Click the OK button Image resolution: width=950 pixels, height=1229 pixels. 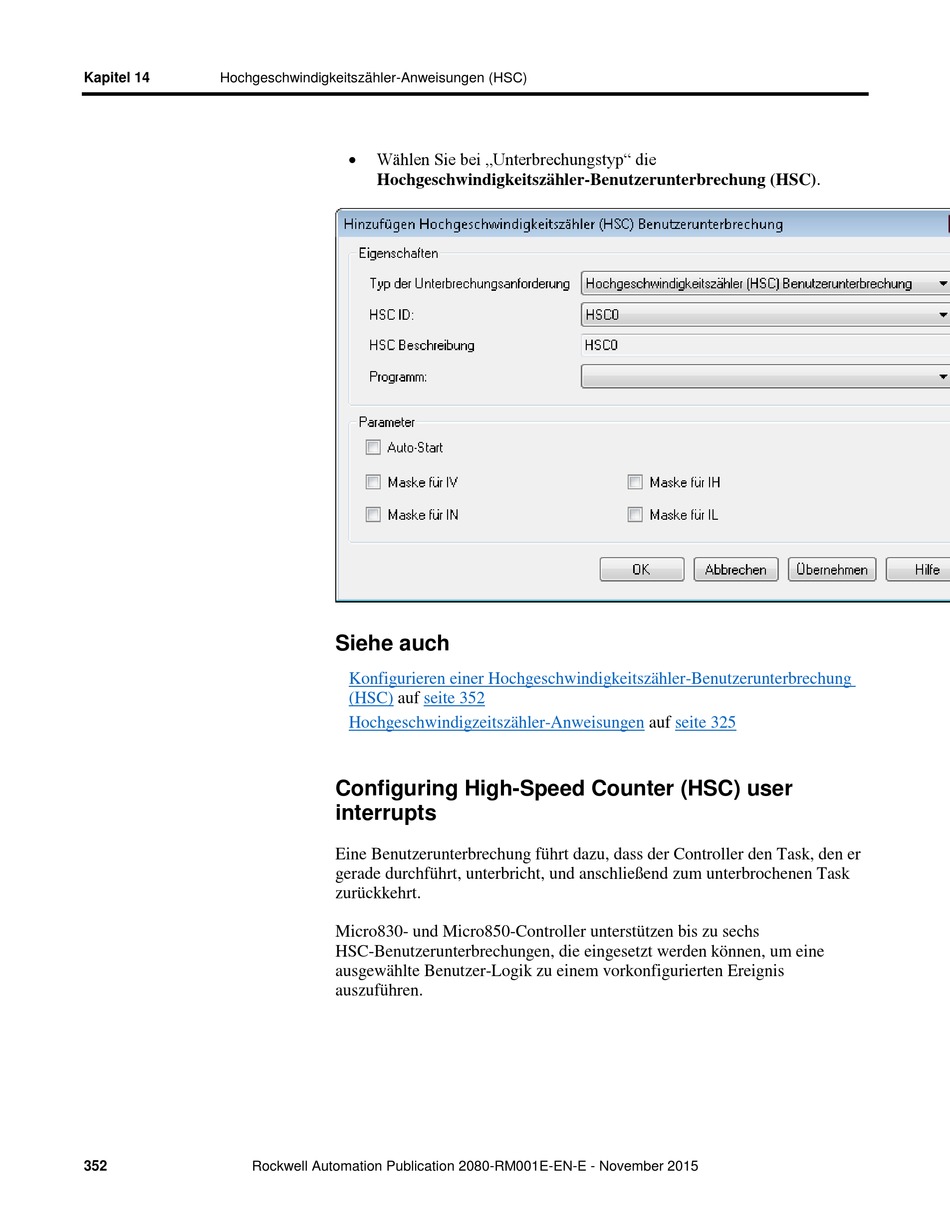(x=642, y=569)
